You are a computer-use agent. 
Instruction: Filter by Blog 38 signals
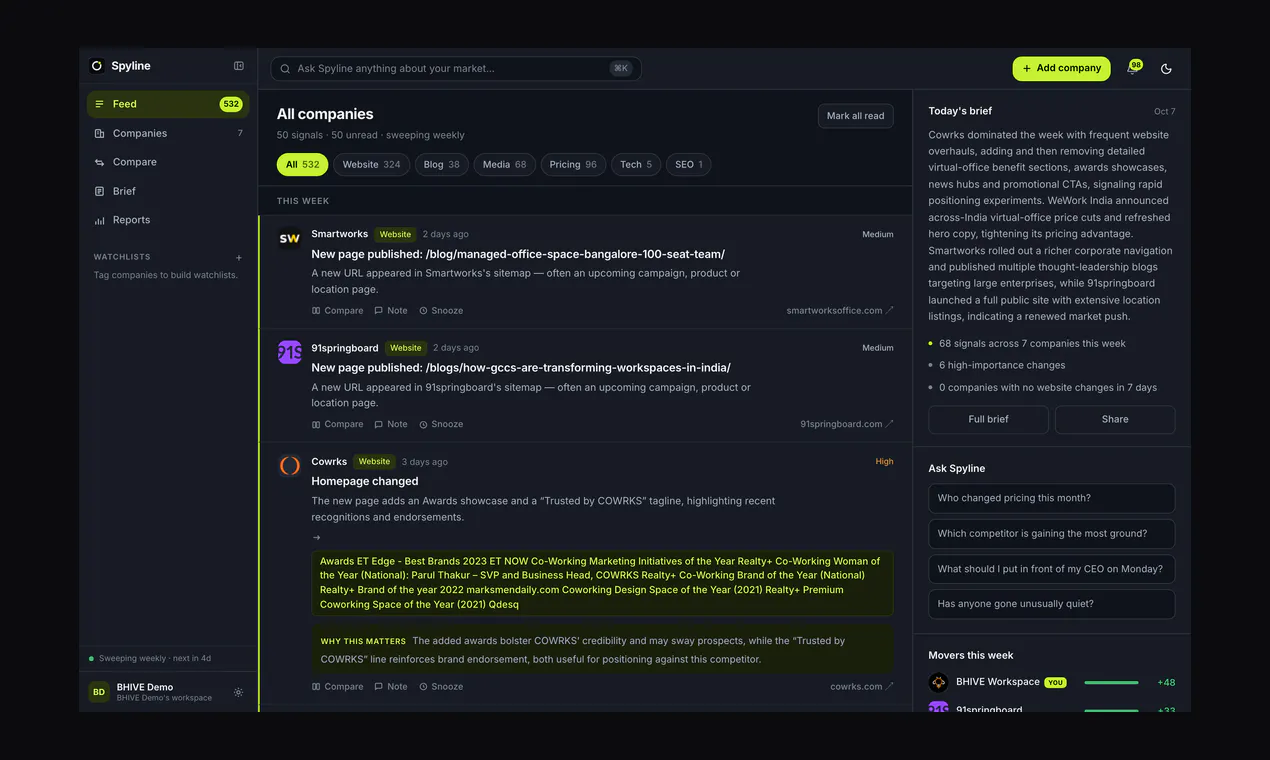[442, 164]
